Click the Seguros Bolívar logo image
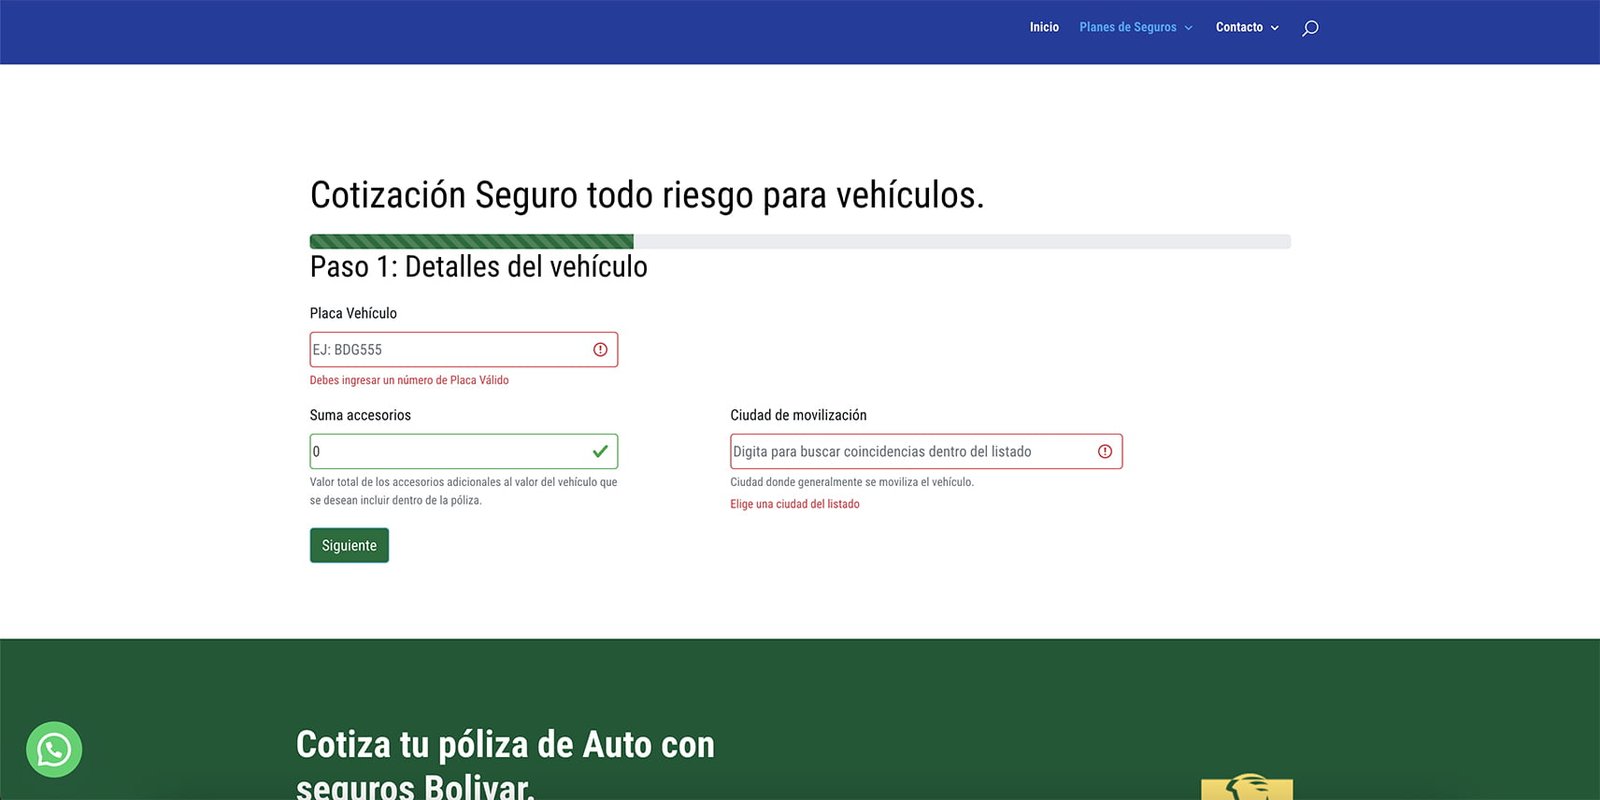This screenshot has width=1600, height=800. [1247, 786]
